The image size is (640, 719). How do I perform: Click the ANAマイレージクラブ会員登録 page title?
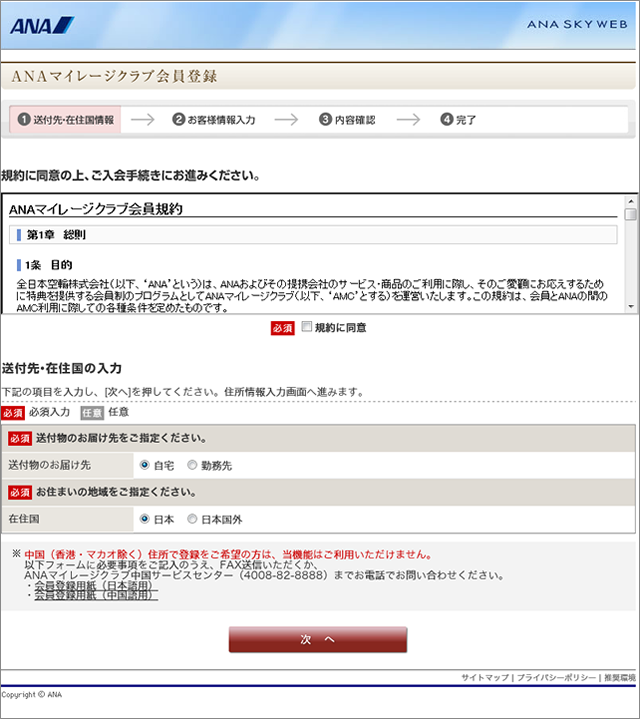(114, 76)
